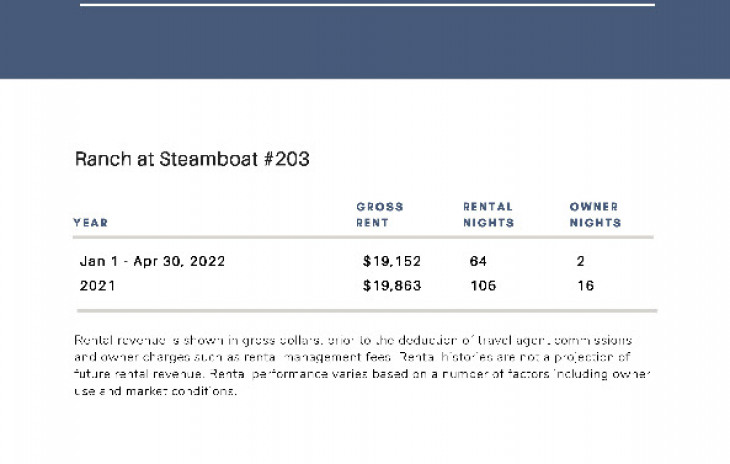
Task: Select the 64 rental nights value
Action: [478, 261]
